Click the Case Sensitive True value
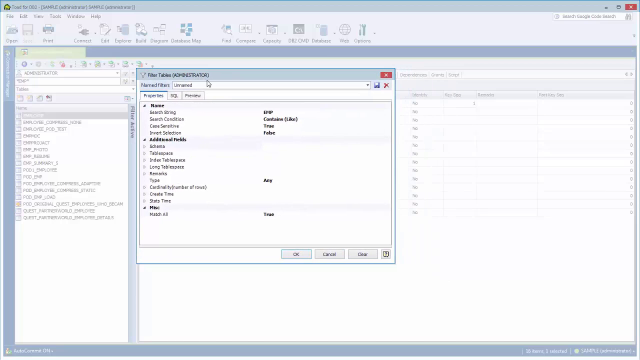The image size is (640, 360). point(269,126)
